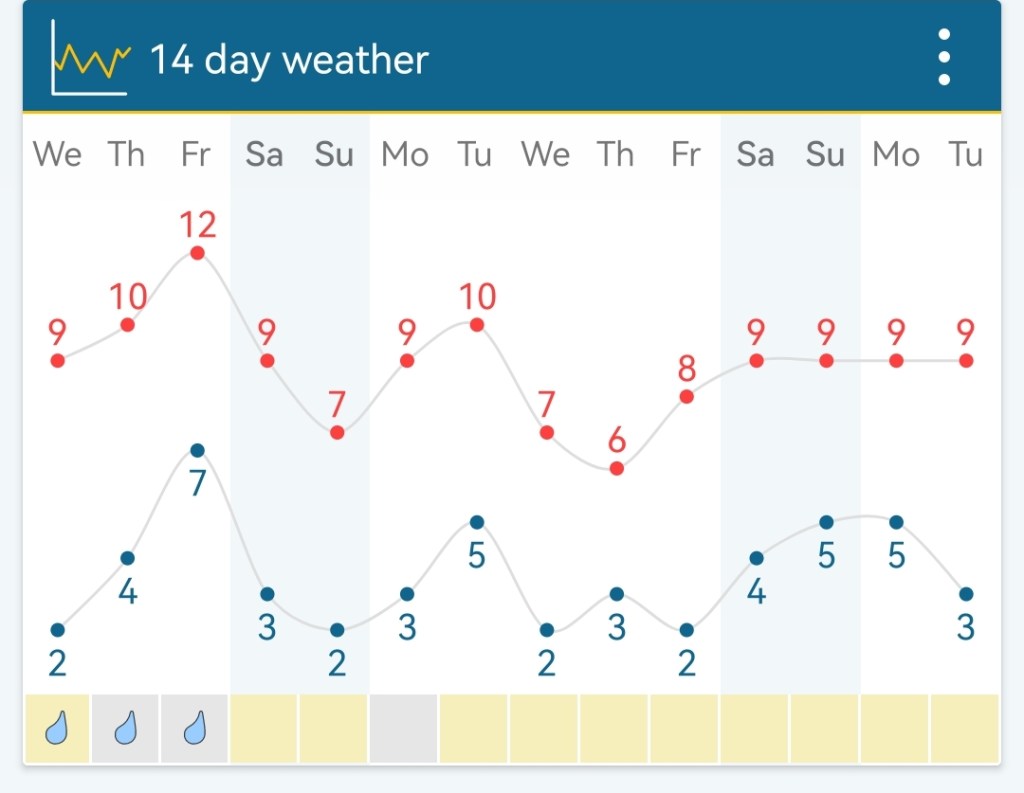
Task: Tap the "14 day weather" title
Action: point(289,61)
